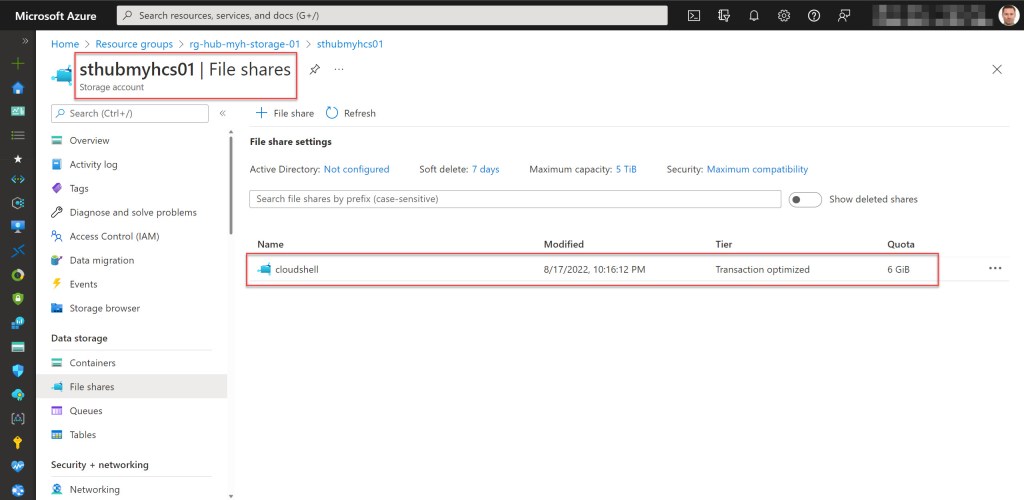
Task: Toggle Show deleted shares switch
Action: click(805, 199)
